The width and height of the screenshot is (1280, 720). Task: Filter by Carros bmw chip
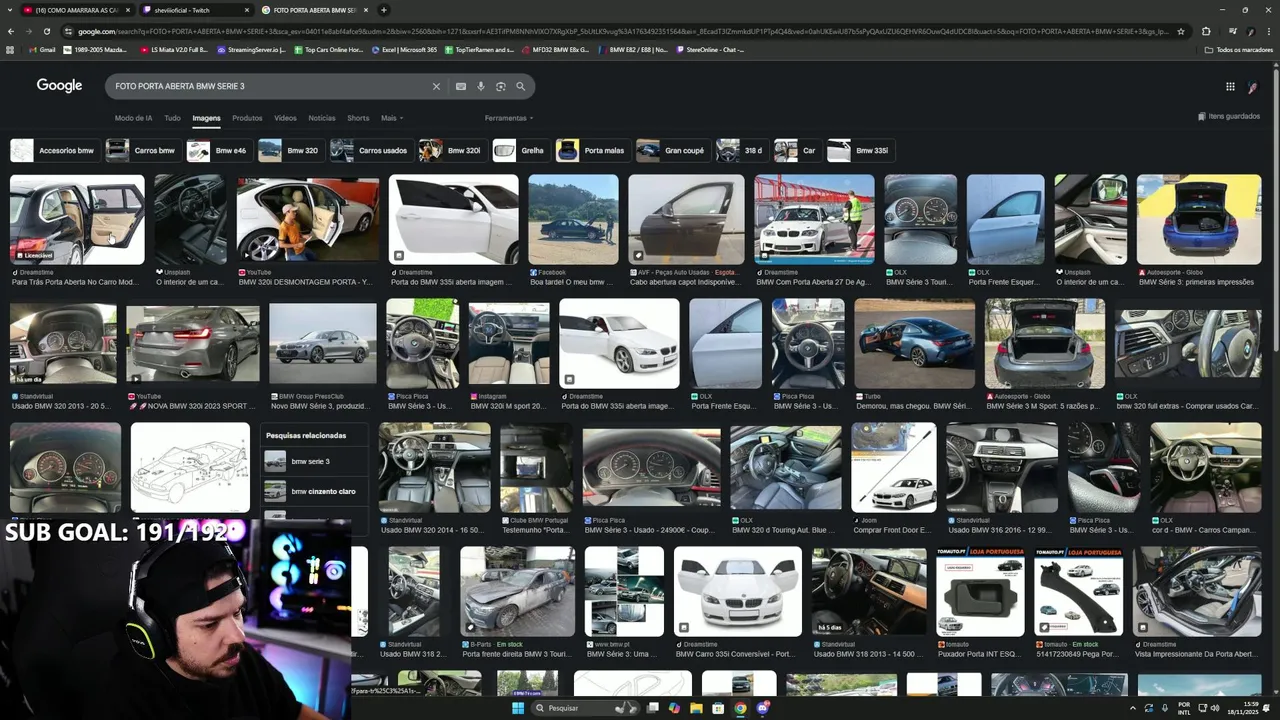143,151
